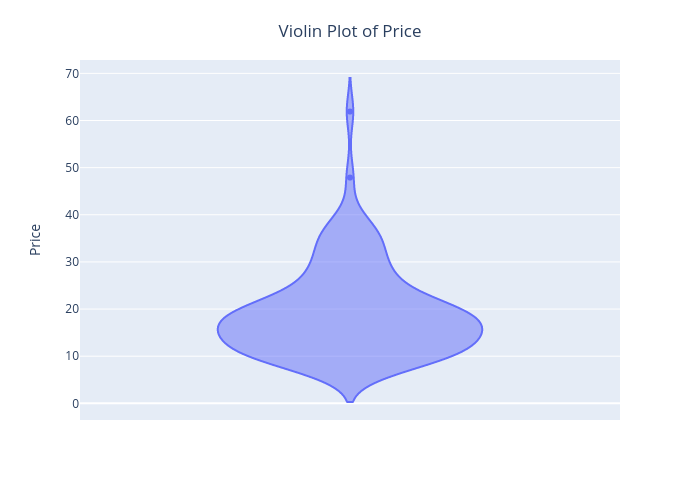
Task: Click y-axis tick label 50
Action: (72, 168)
